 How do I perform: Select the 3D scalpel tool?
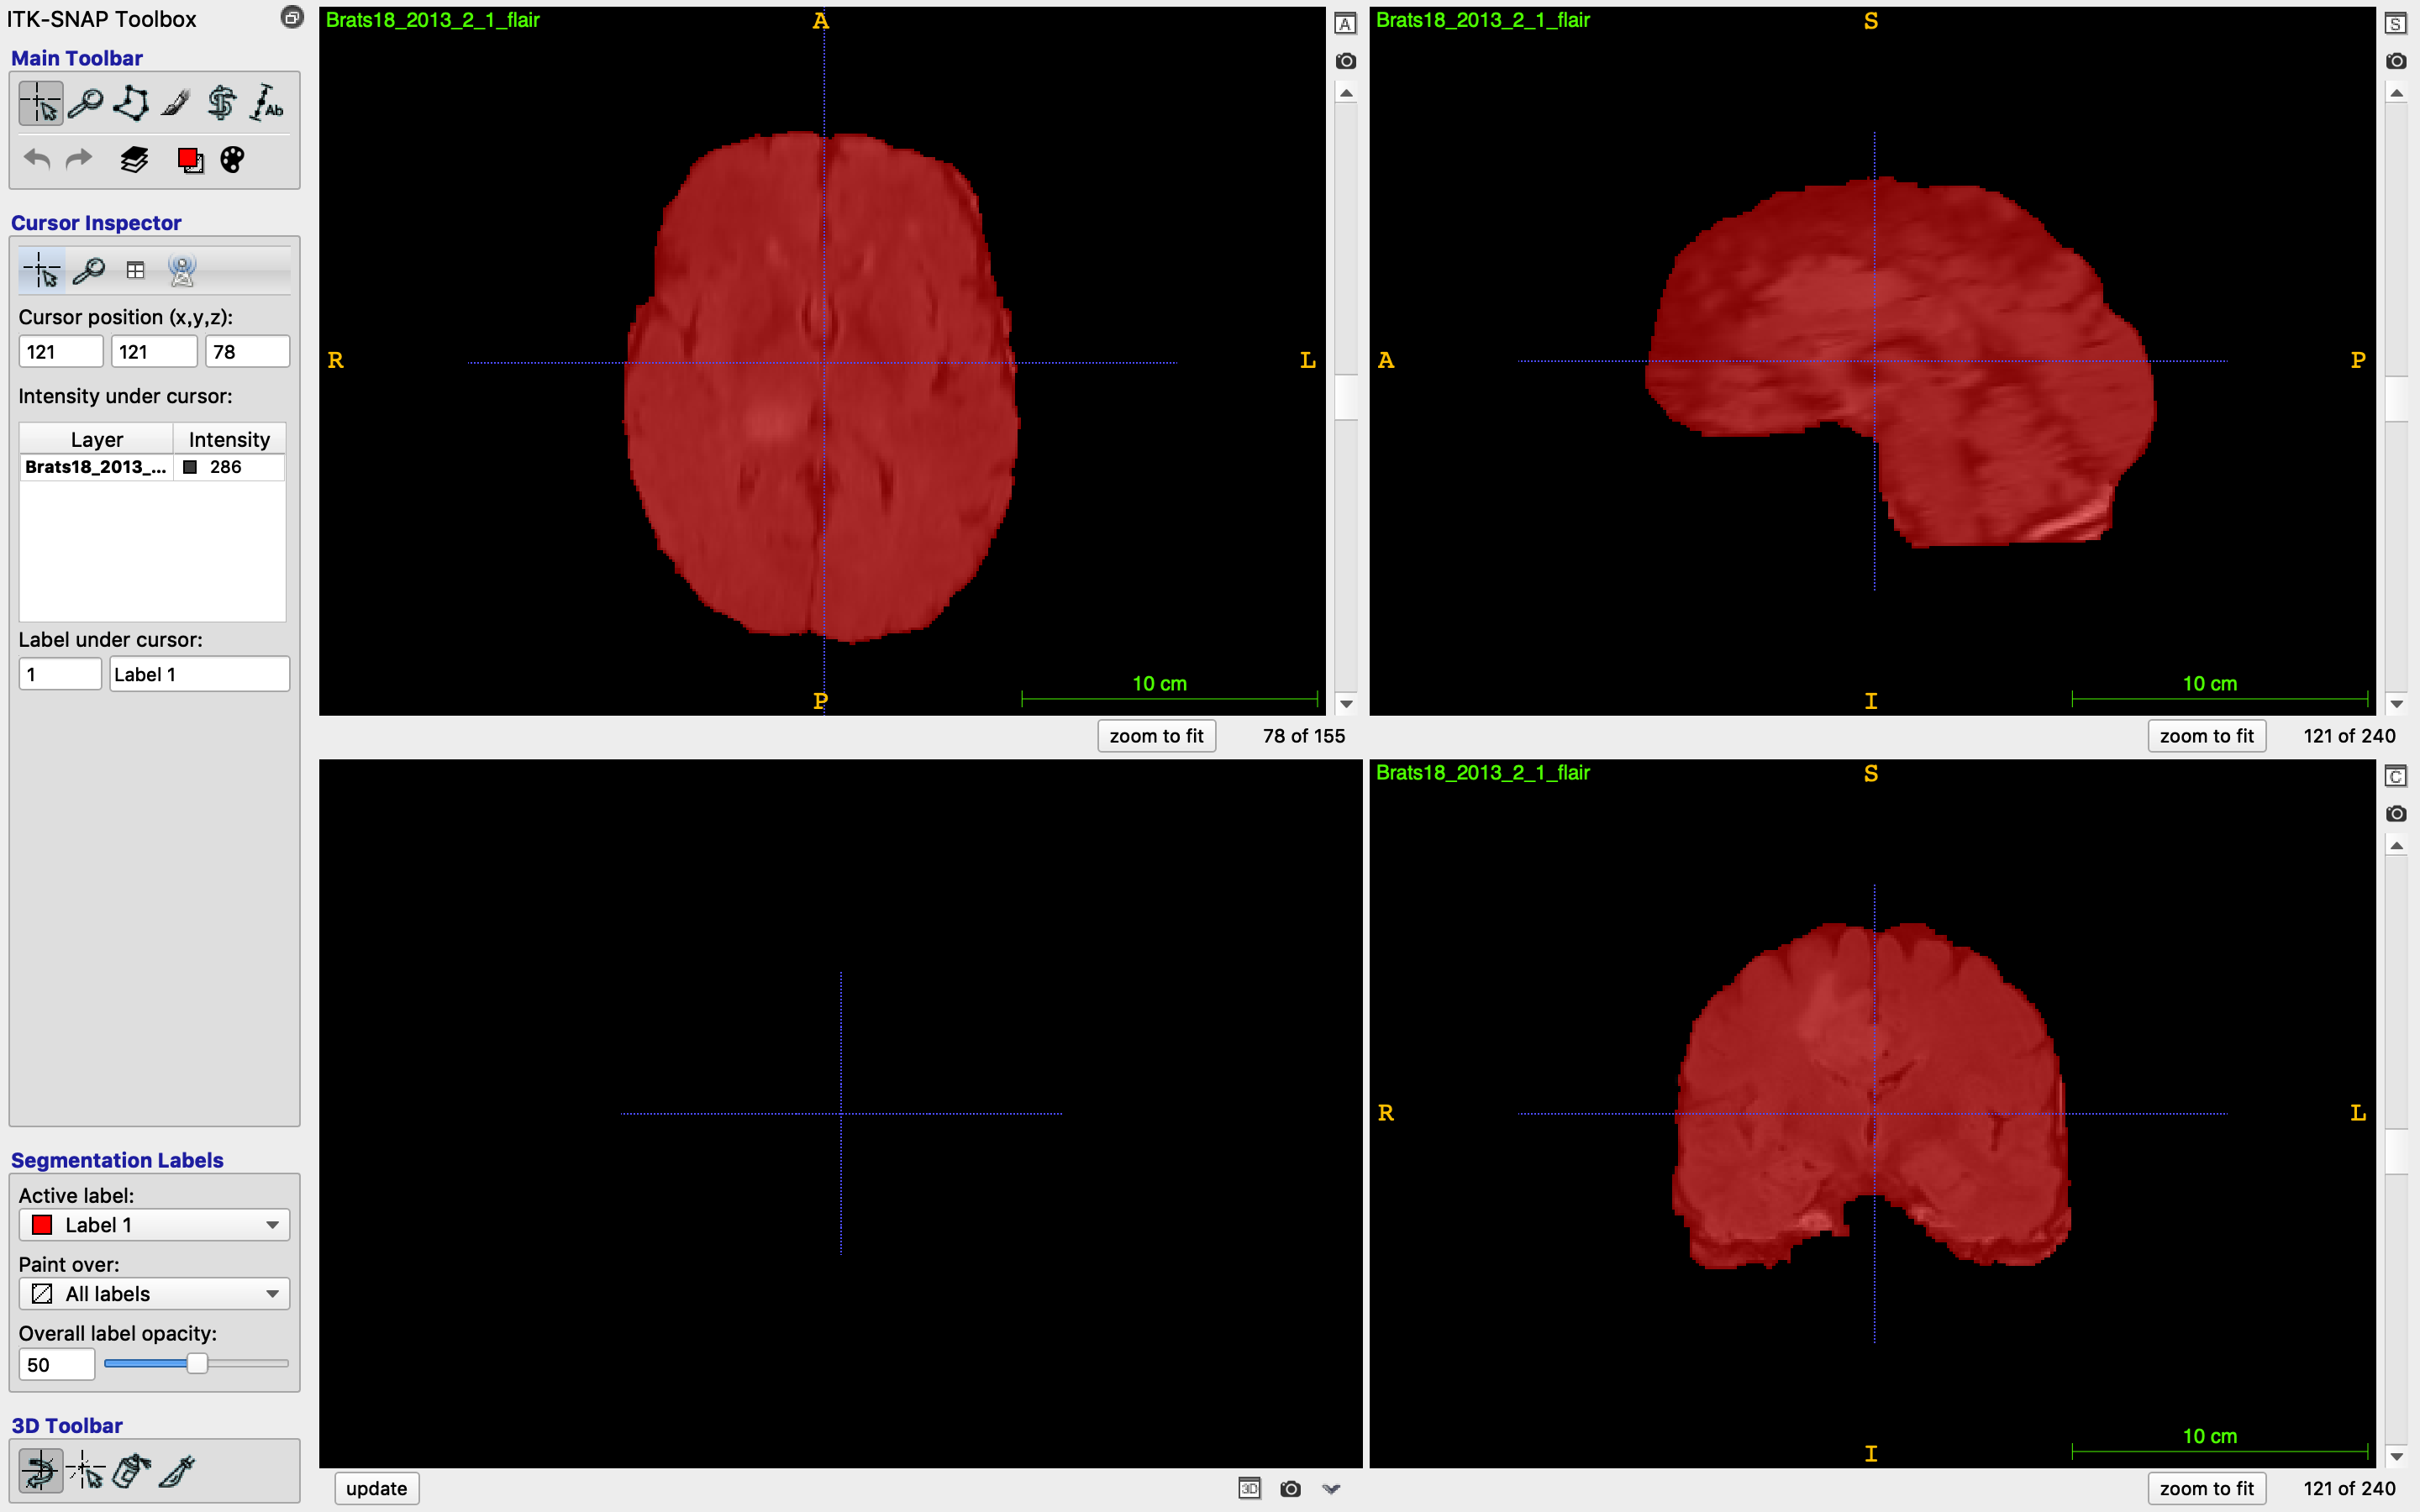tap(177, 1471)
